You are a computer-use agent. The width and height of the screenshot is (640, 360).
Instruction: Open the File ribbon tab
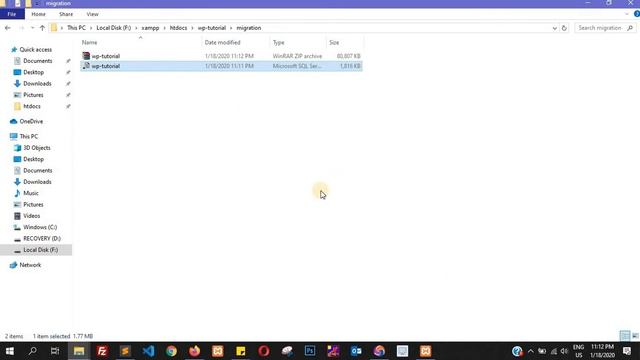pos(12,14)
